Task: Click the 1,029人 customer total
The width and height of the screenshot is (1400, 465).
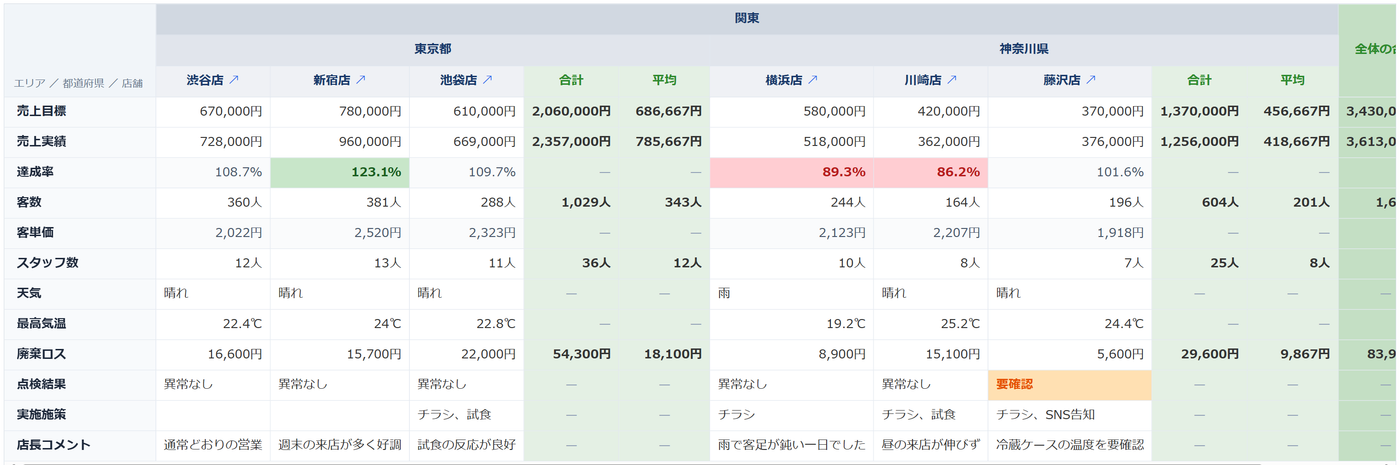Action: pyautogui.click(x=571, y=203)
